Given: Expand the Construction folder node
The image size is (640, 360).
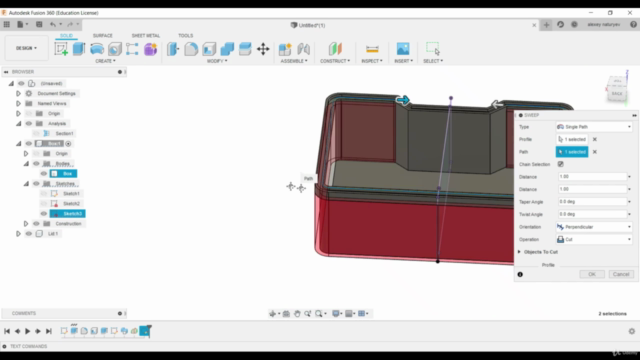Looking at the screenshot, I should coord(26,224).
